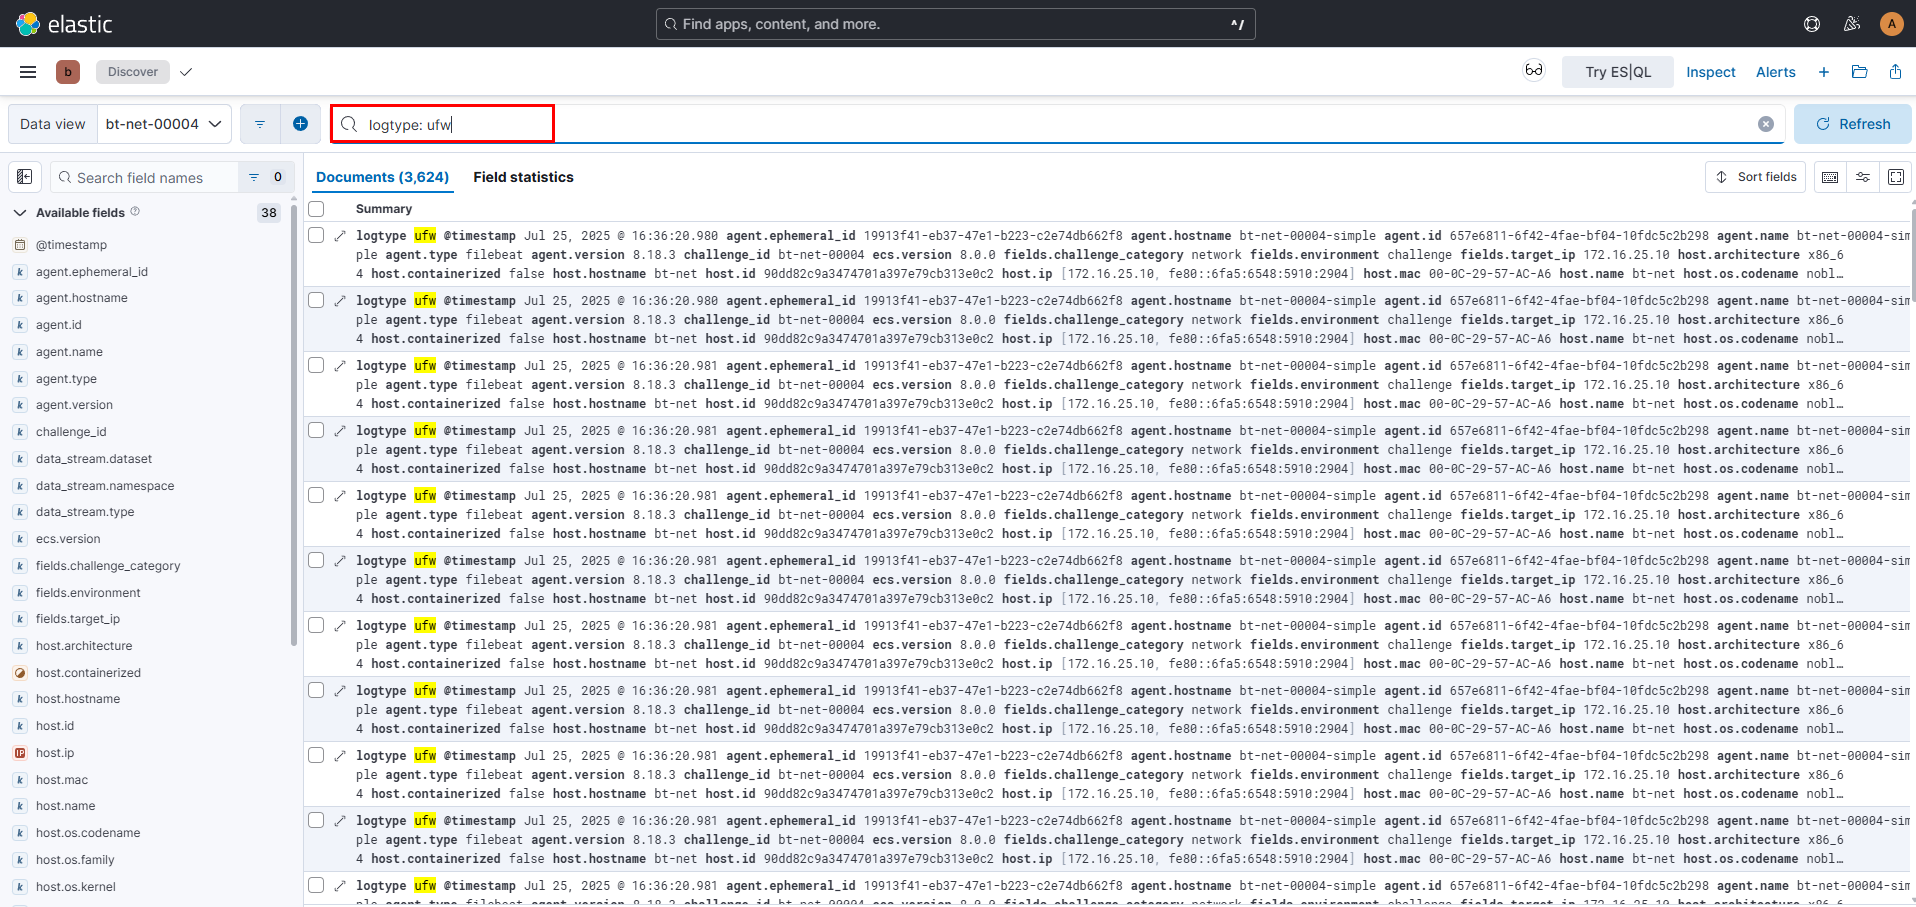The width and height of the screenshot is (1916, 907).
Task: Expand details of the third document row
Action: point(340,366)
